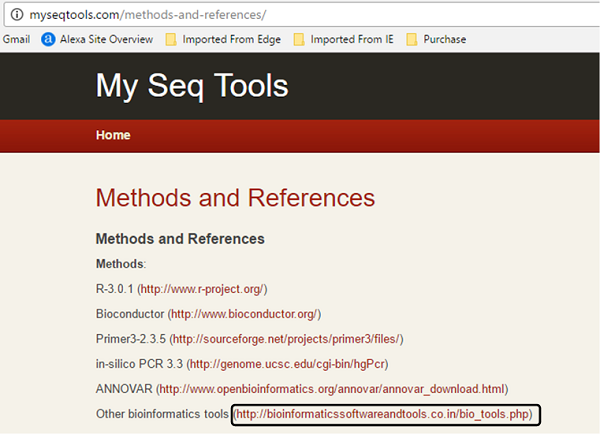
Task: Click the My Seq Tools site title
Action: 192,86
